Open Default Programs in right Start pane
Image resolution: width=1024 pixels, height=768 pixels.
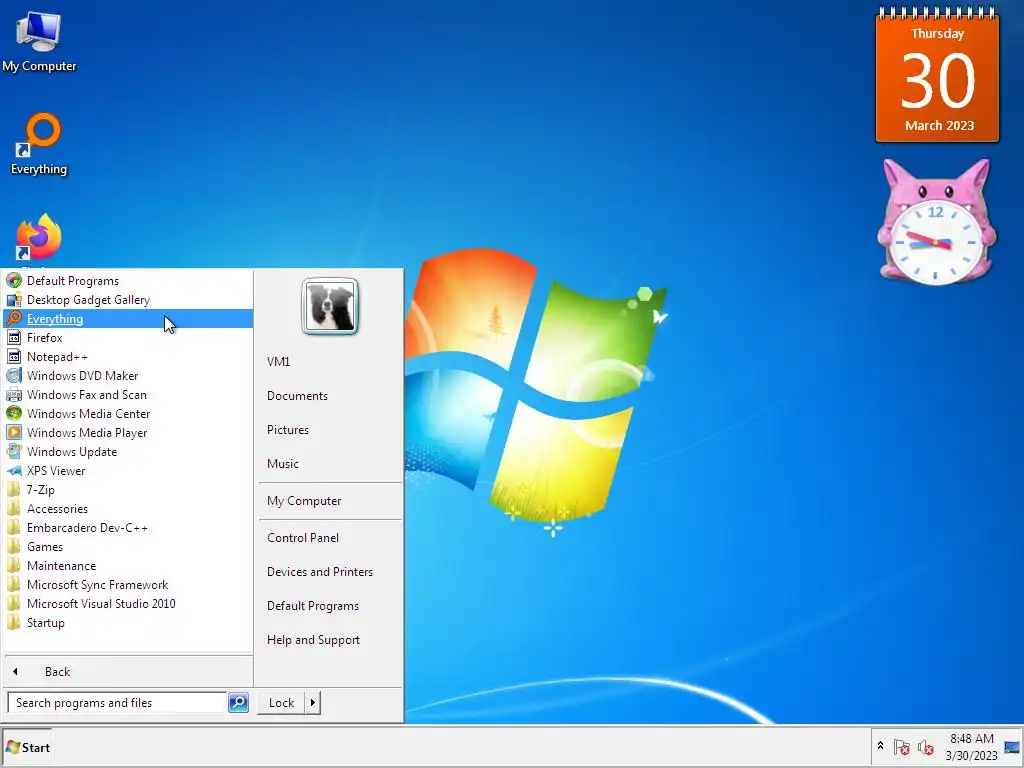pos(313,605)
